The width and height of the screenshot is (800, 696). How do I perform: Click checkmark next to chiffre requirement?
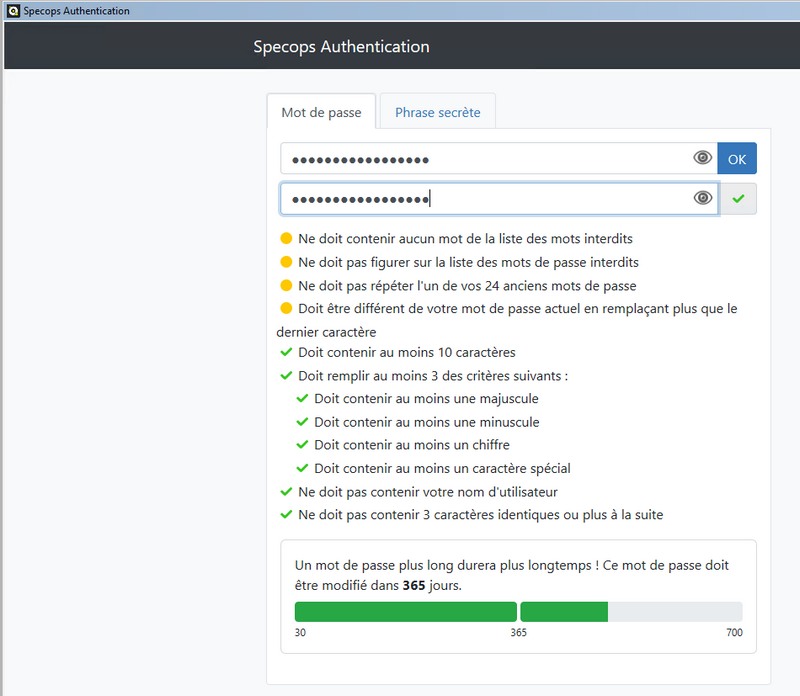tap(302, 444)
